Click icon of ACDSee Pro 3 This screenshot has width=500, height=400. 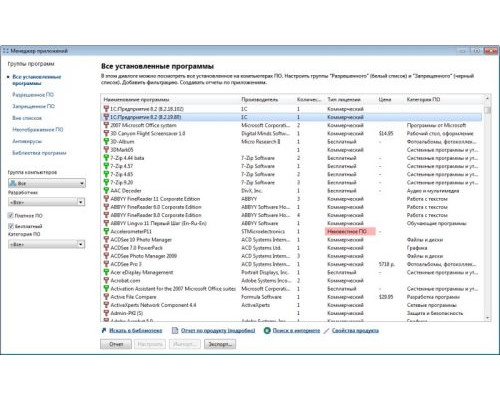pyautogui.click(x=106, y=264)
